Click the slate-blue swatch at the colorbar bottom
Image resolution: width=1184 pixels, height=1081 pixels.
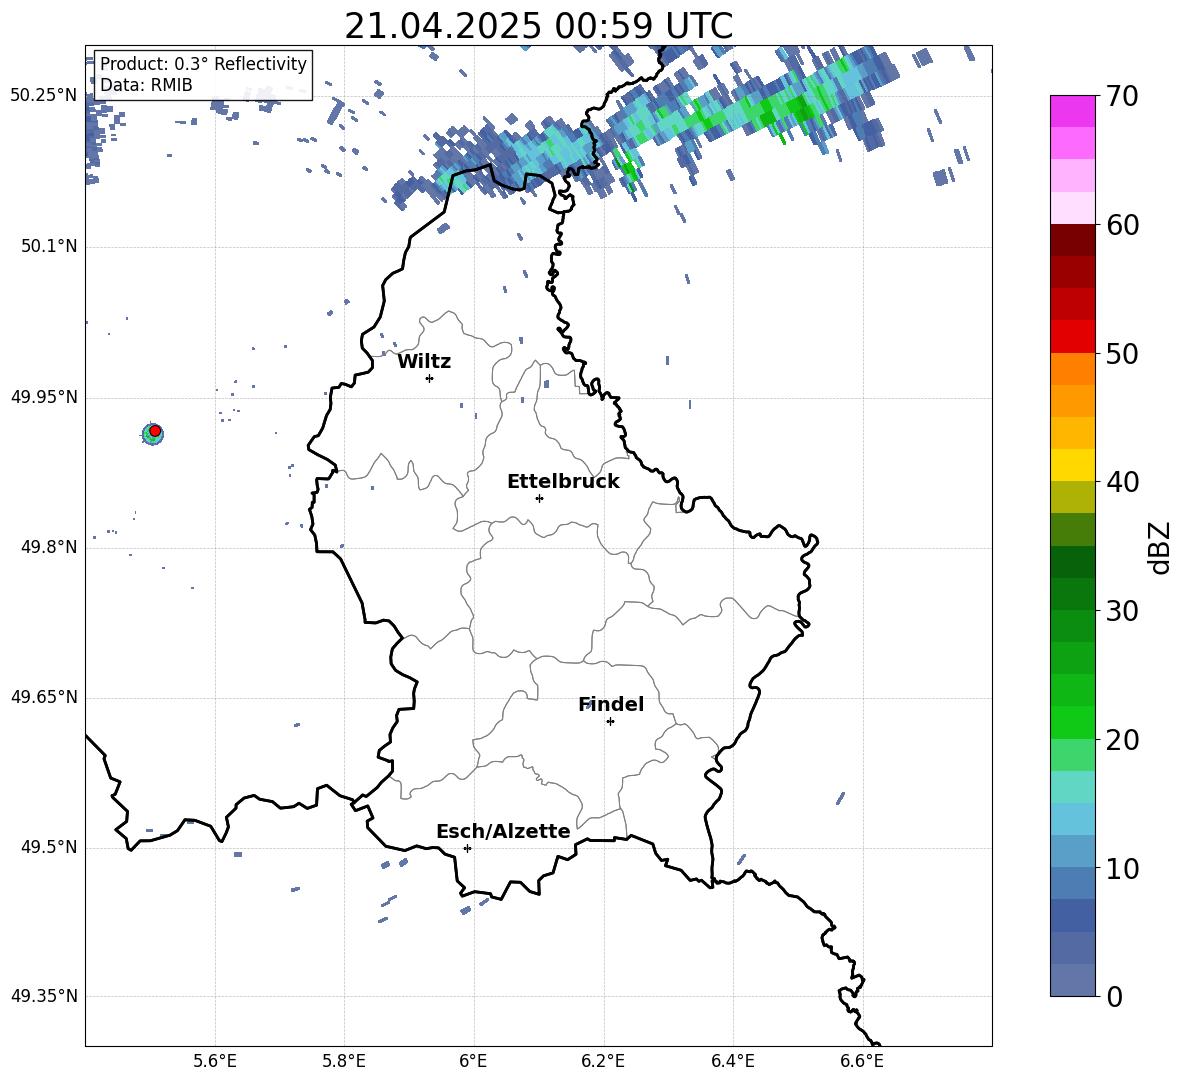pyautogui.click(x=1072, y=980)
